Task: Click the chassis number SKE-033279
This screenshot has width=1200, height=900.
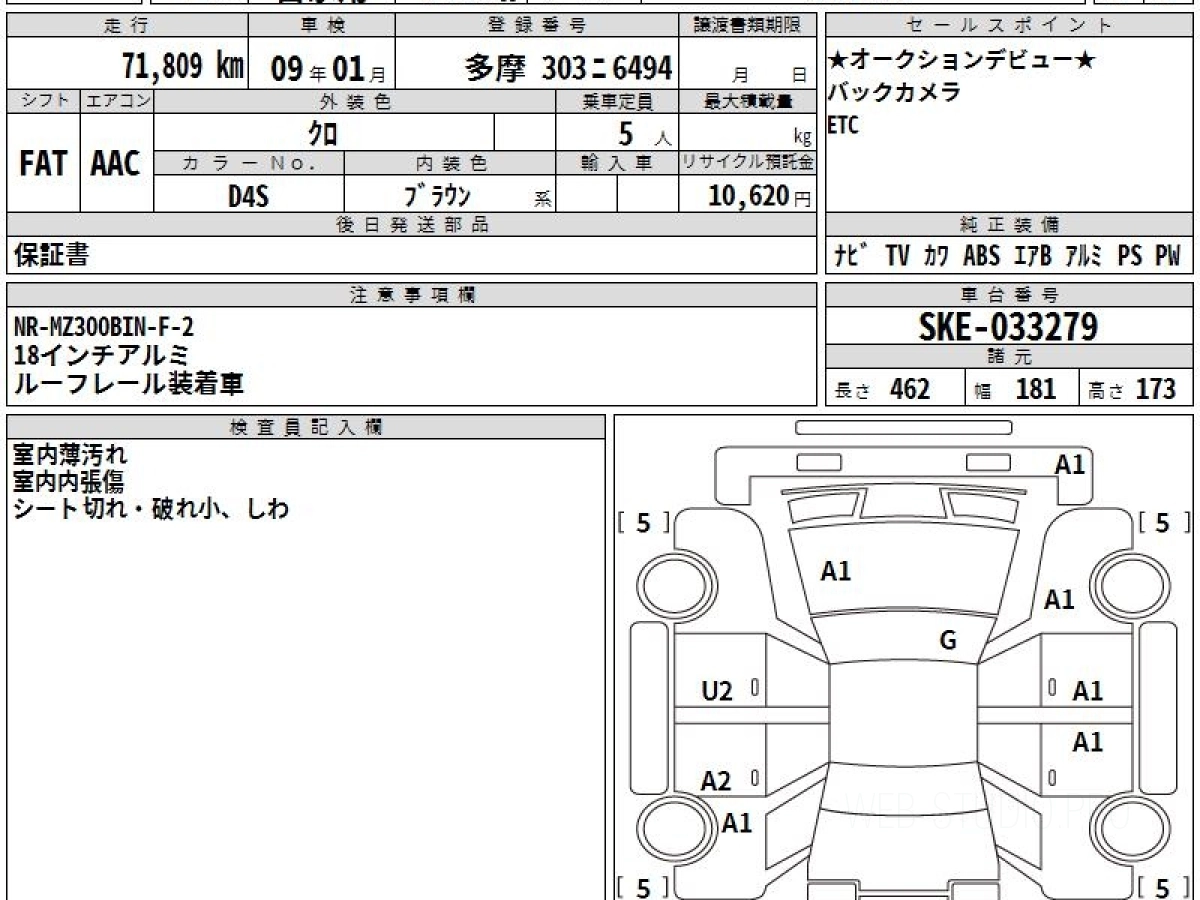Action: pos(1009,326)
